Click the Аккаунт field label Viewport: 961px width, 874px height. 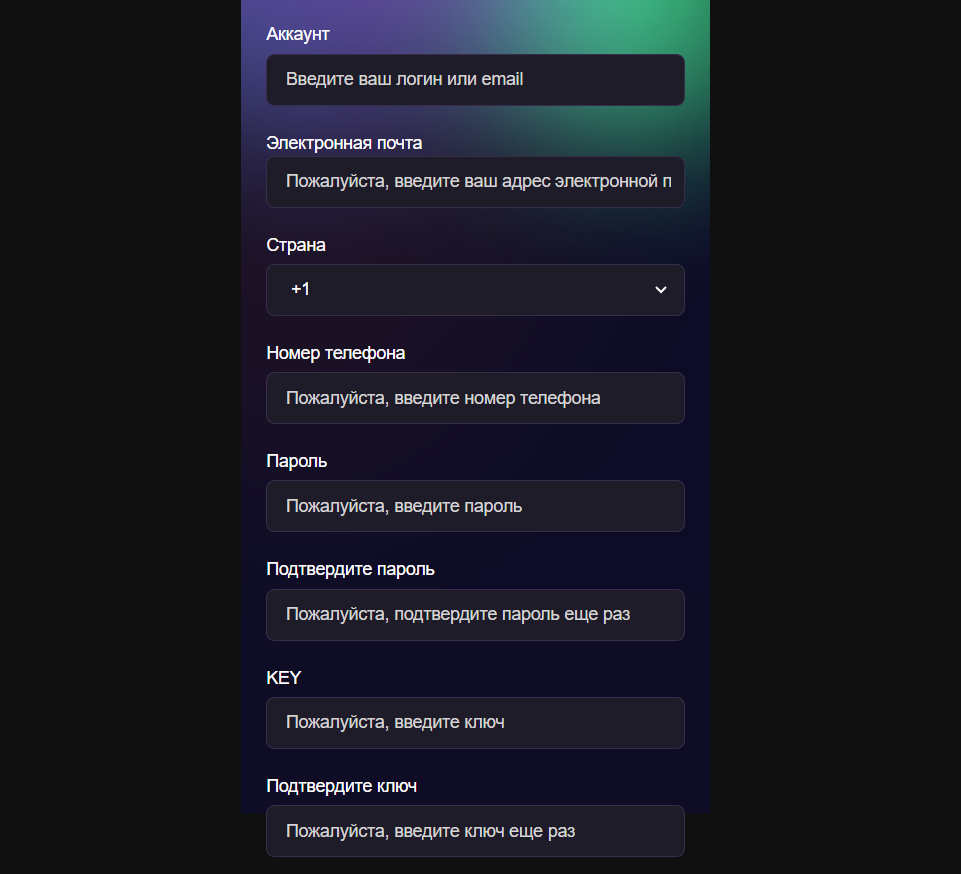pos(298,34)
